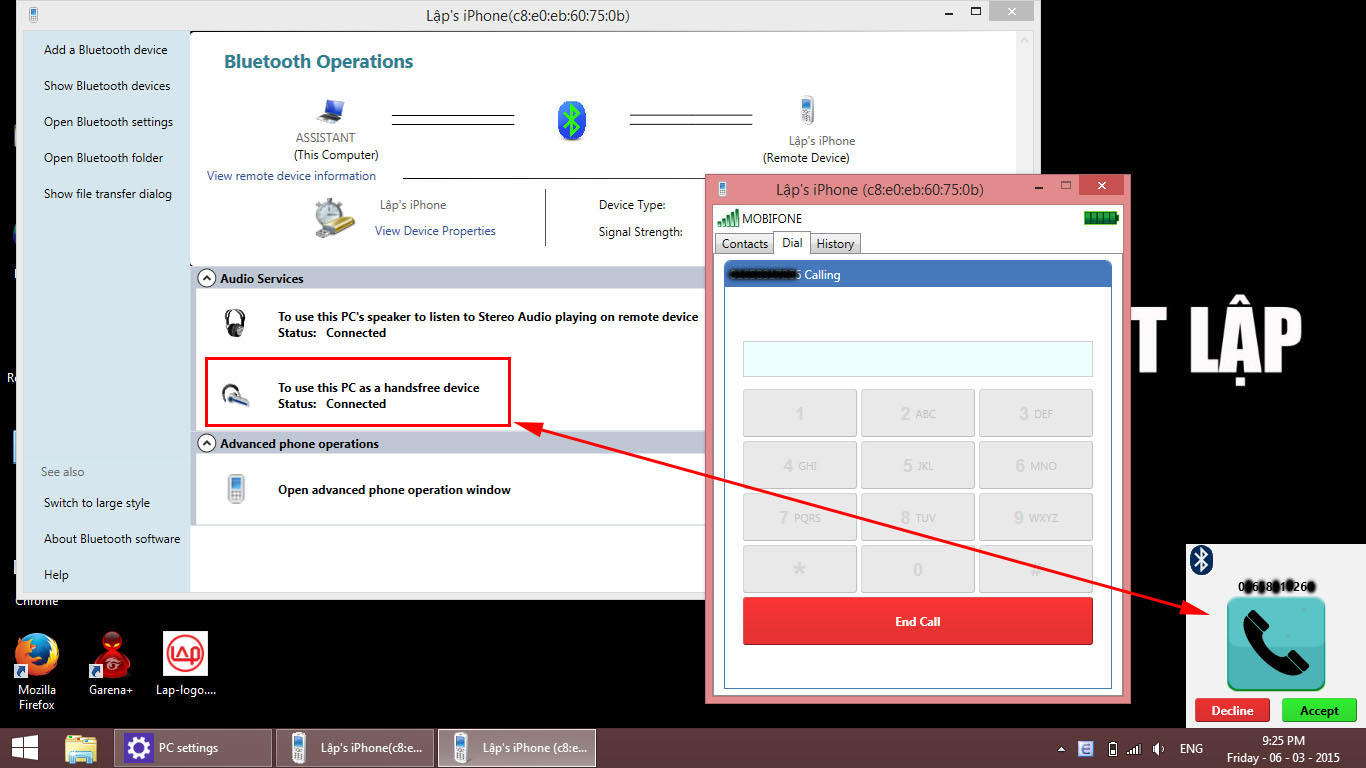Switch to large style
Viewport: 1366px width, 768px height.
(97, 503)
